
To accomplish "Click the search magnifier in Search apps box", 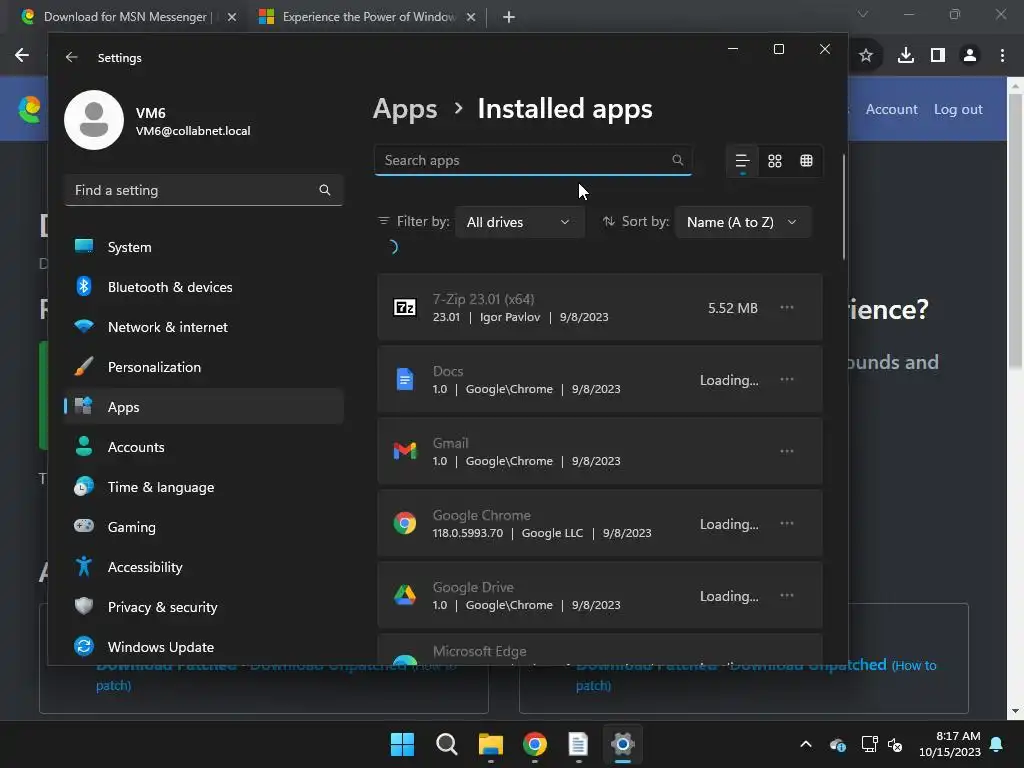I will click(677, 160).
